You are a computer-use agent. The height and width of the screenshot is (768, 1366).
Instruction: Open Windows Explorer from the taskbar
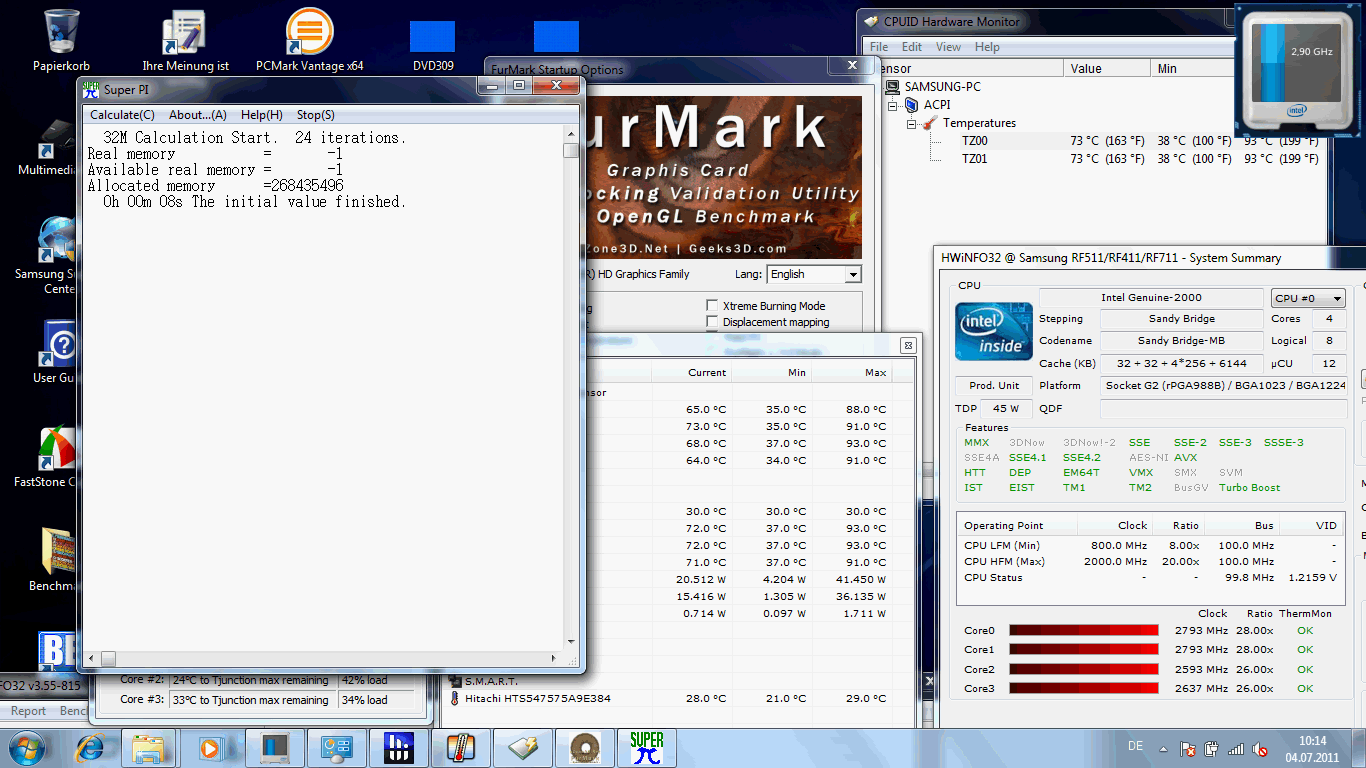tap(148, 748)
